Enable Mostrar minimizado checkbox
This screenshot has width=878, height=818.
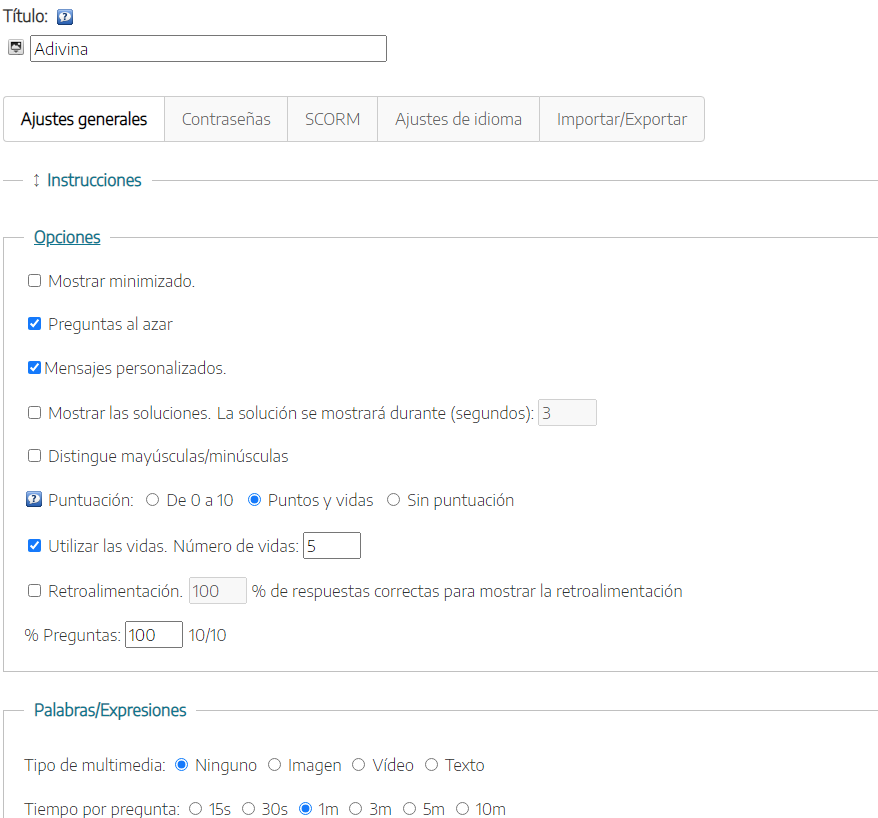(35, 281)
